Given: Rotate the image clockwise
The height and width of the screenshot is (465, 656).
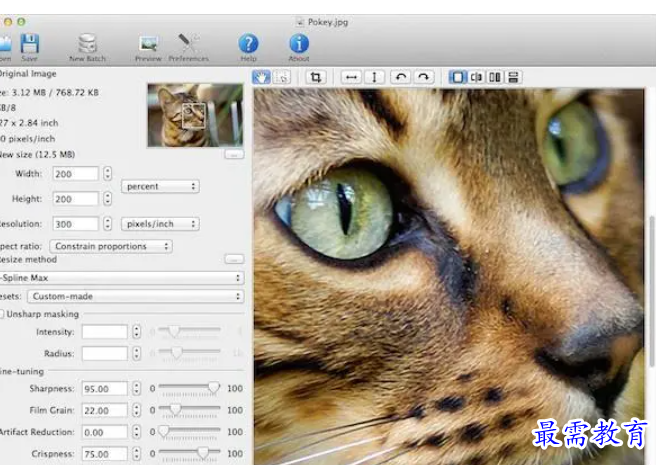Looking at the screenshot, I should 424,77.
